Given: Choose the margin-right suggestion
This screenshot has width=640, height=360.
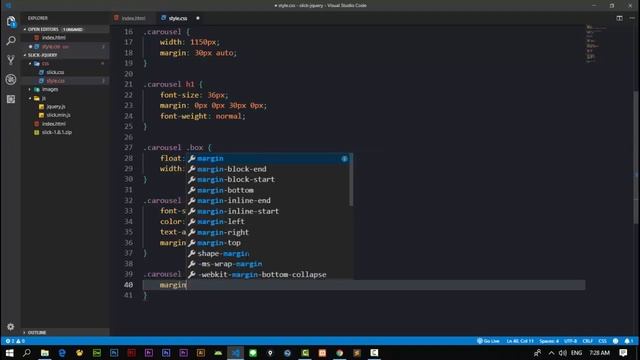Looking at the screenshot, I should pyautogui.click(x=267, y=232).
